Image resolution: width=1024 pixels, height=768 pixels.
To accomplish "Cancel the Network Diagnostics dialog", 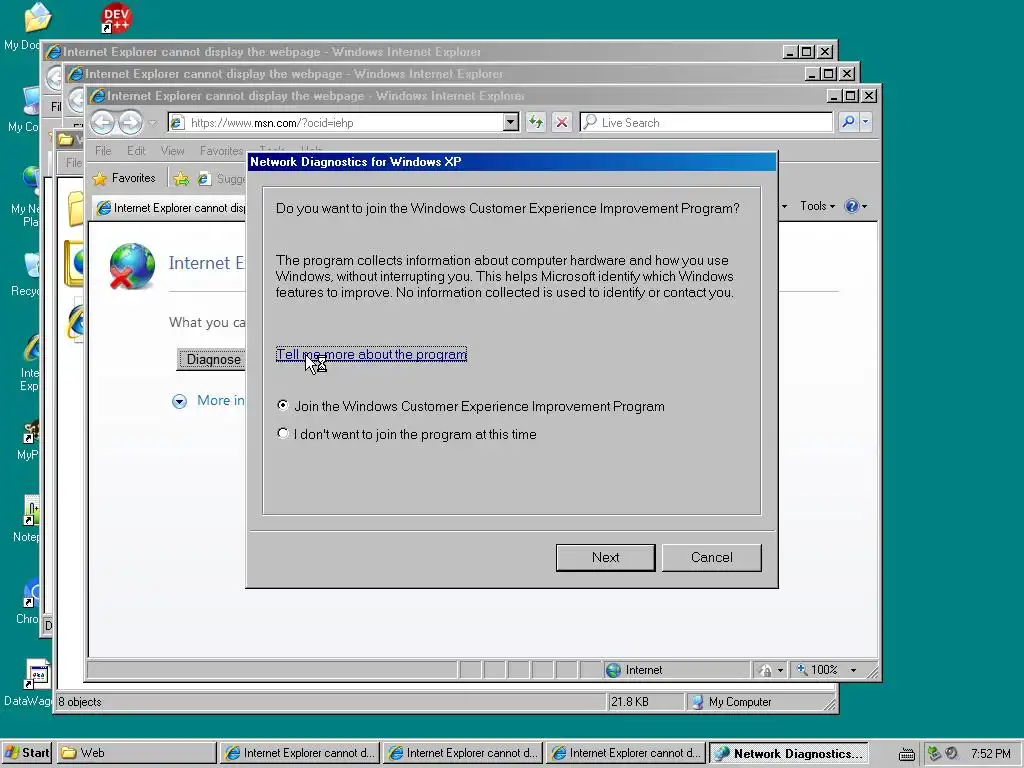I will [711, 558].
